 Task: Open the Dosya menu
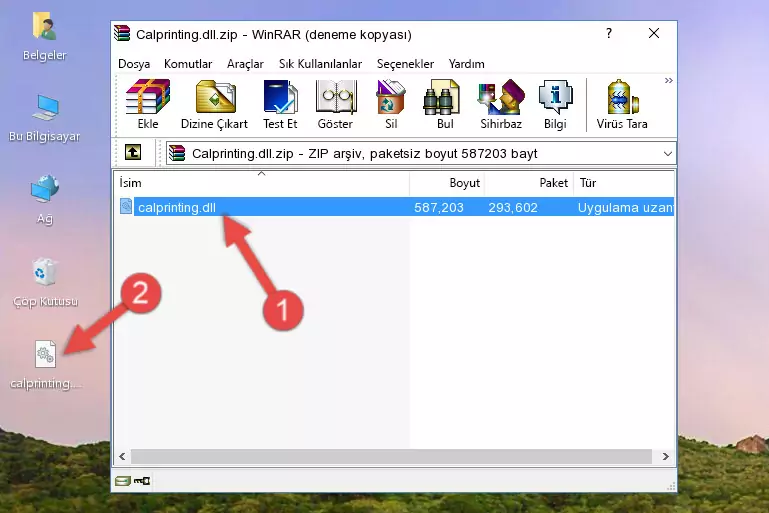coord(134,64)
